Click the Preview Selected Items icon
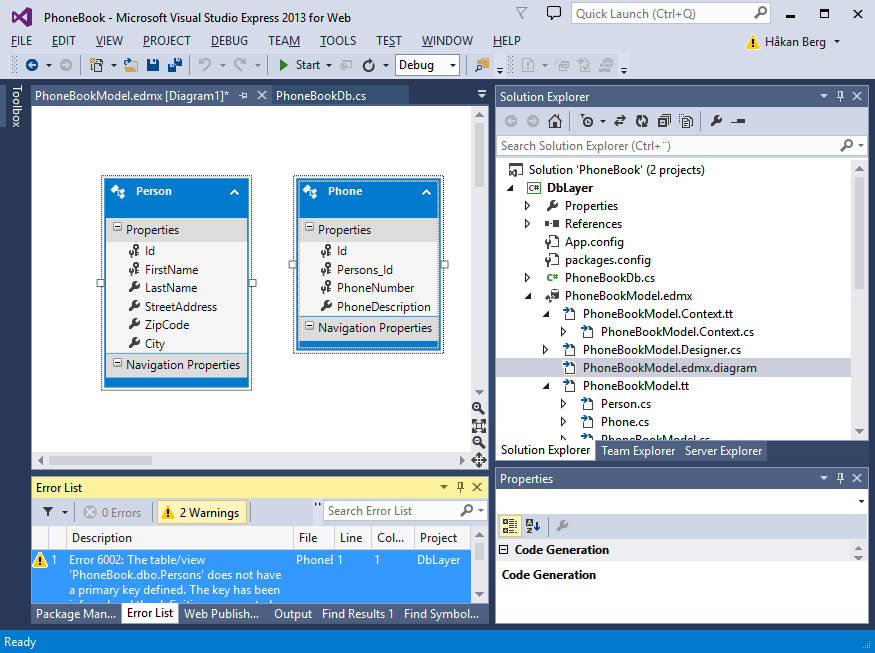This screenshot has width=875, height=653. 738,121
